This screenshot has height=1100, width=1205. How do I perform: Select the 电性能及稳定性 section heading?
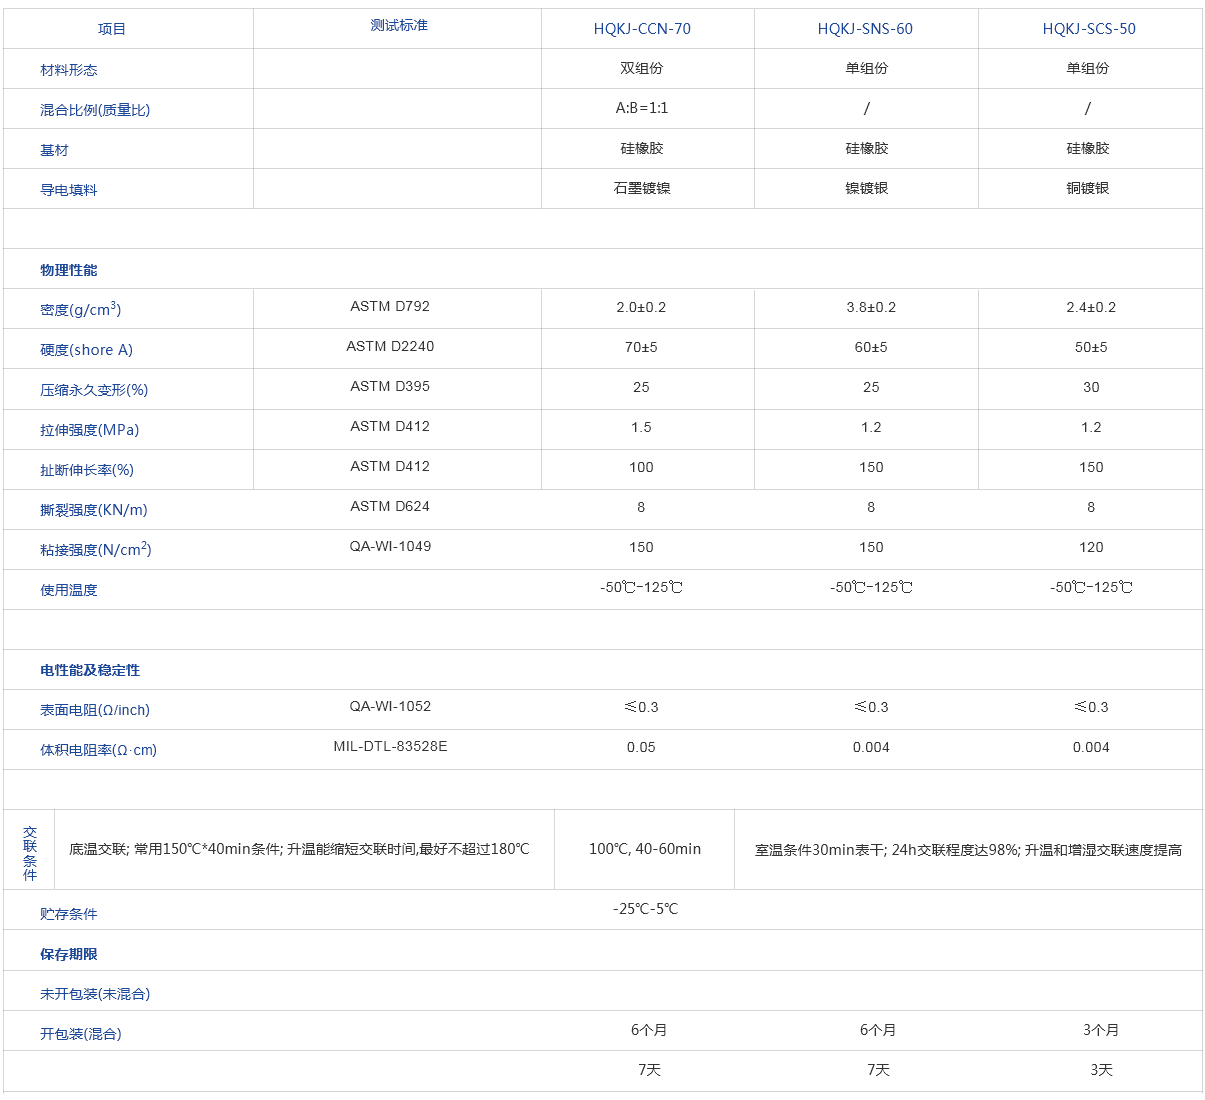(90, 670)
